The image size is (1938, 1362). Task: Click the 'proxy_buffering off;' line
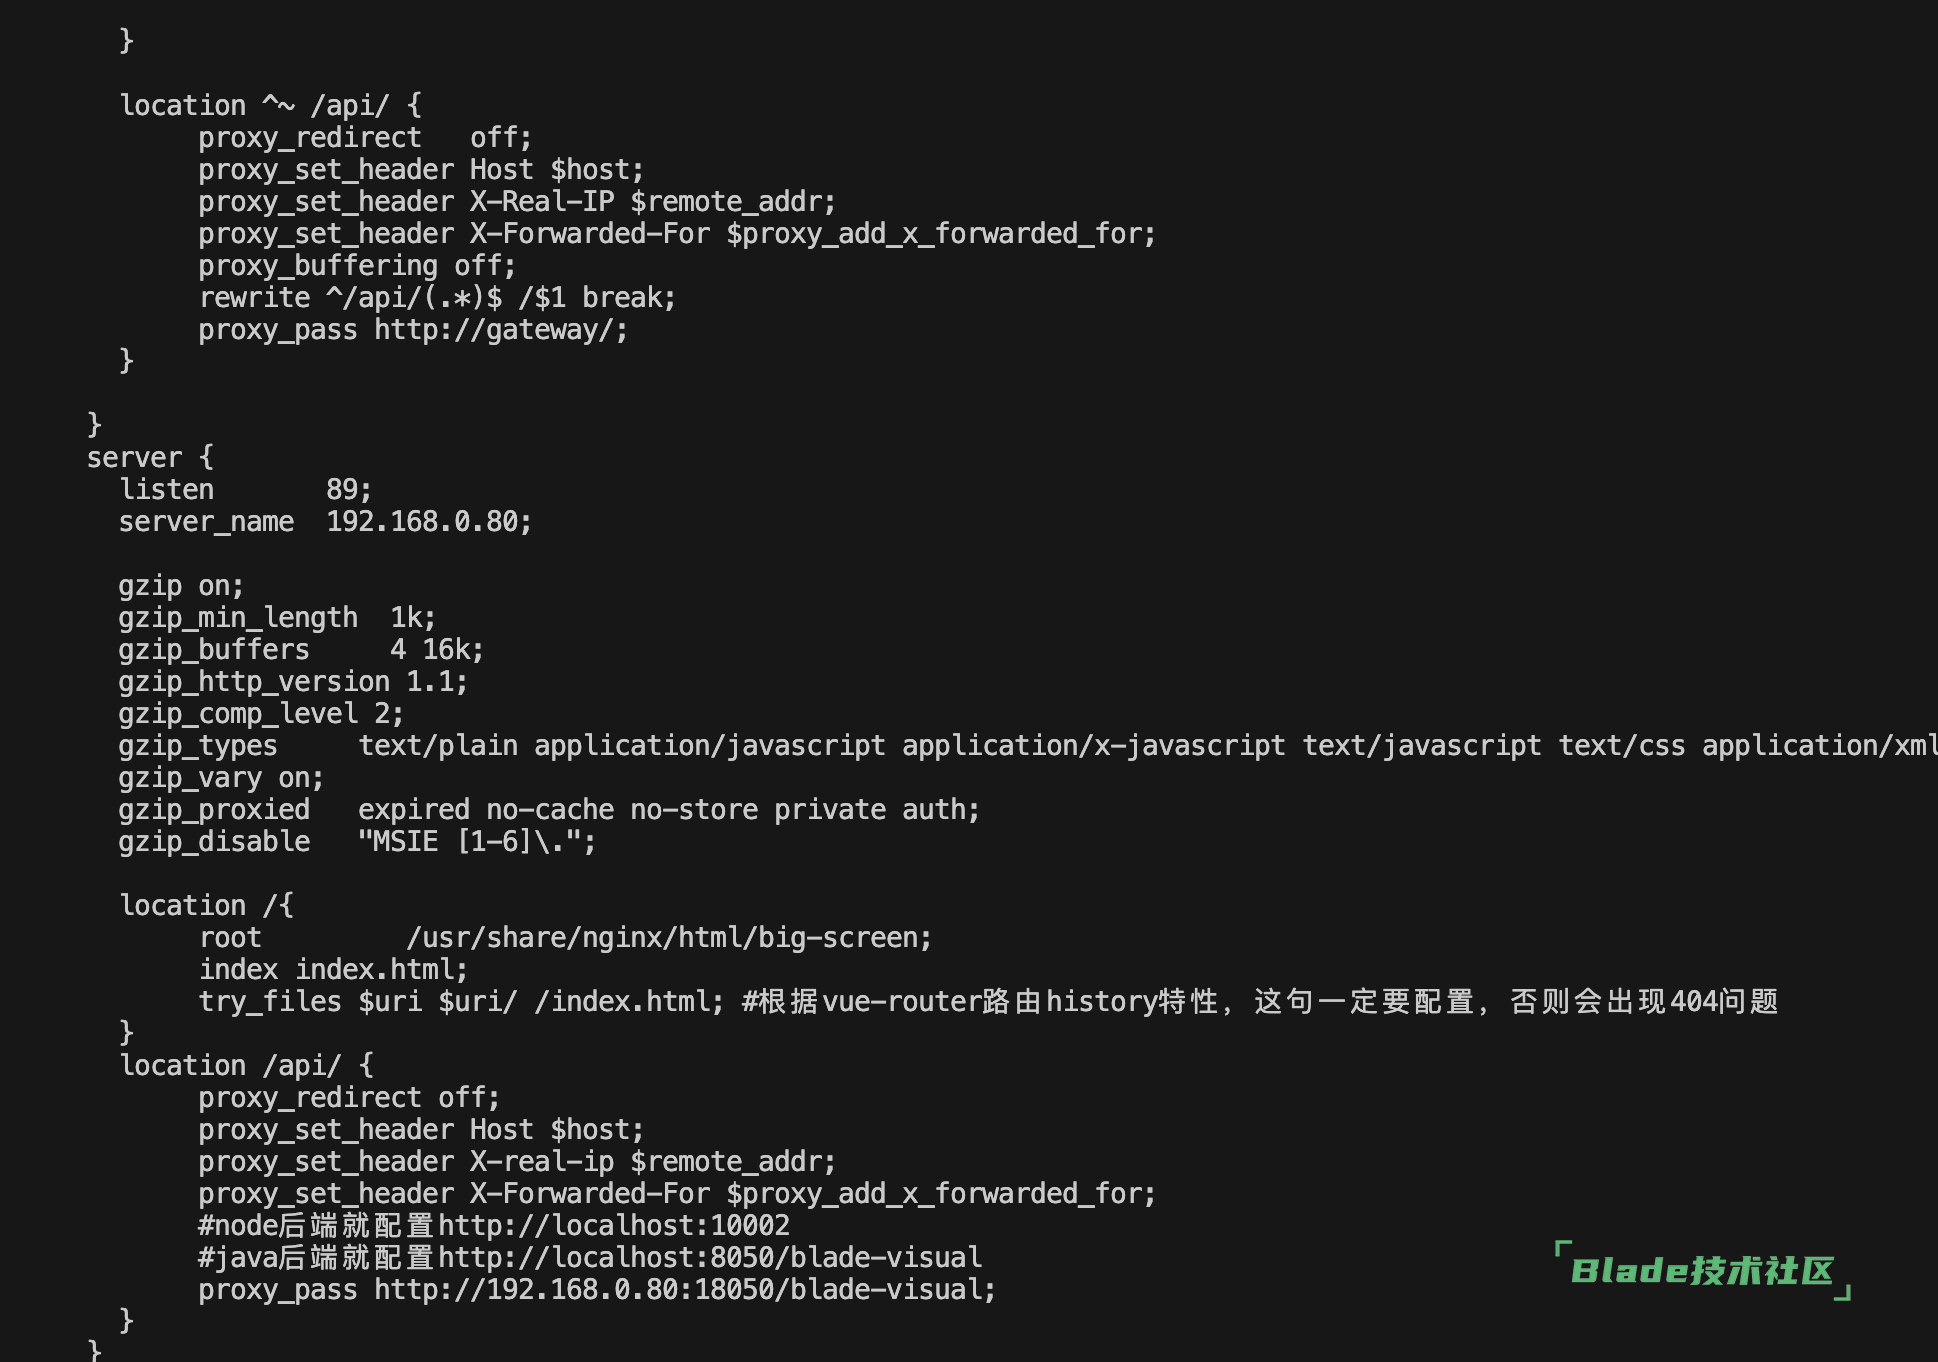click(x=356, y=266)
